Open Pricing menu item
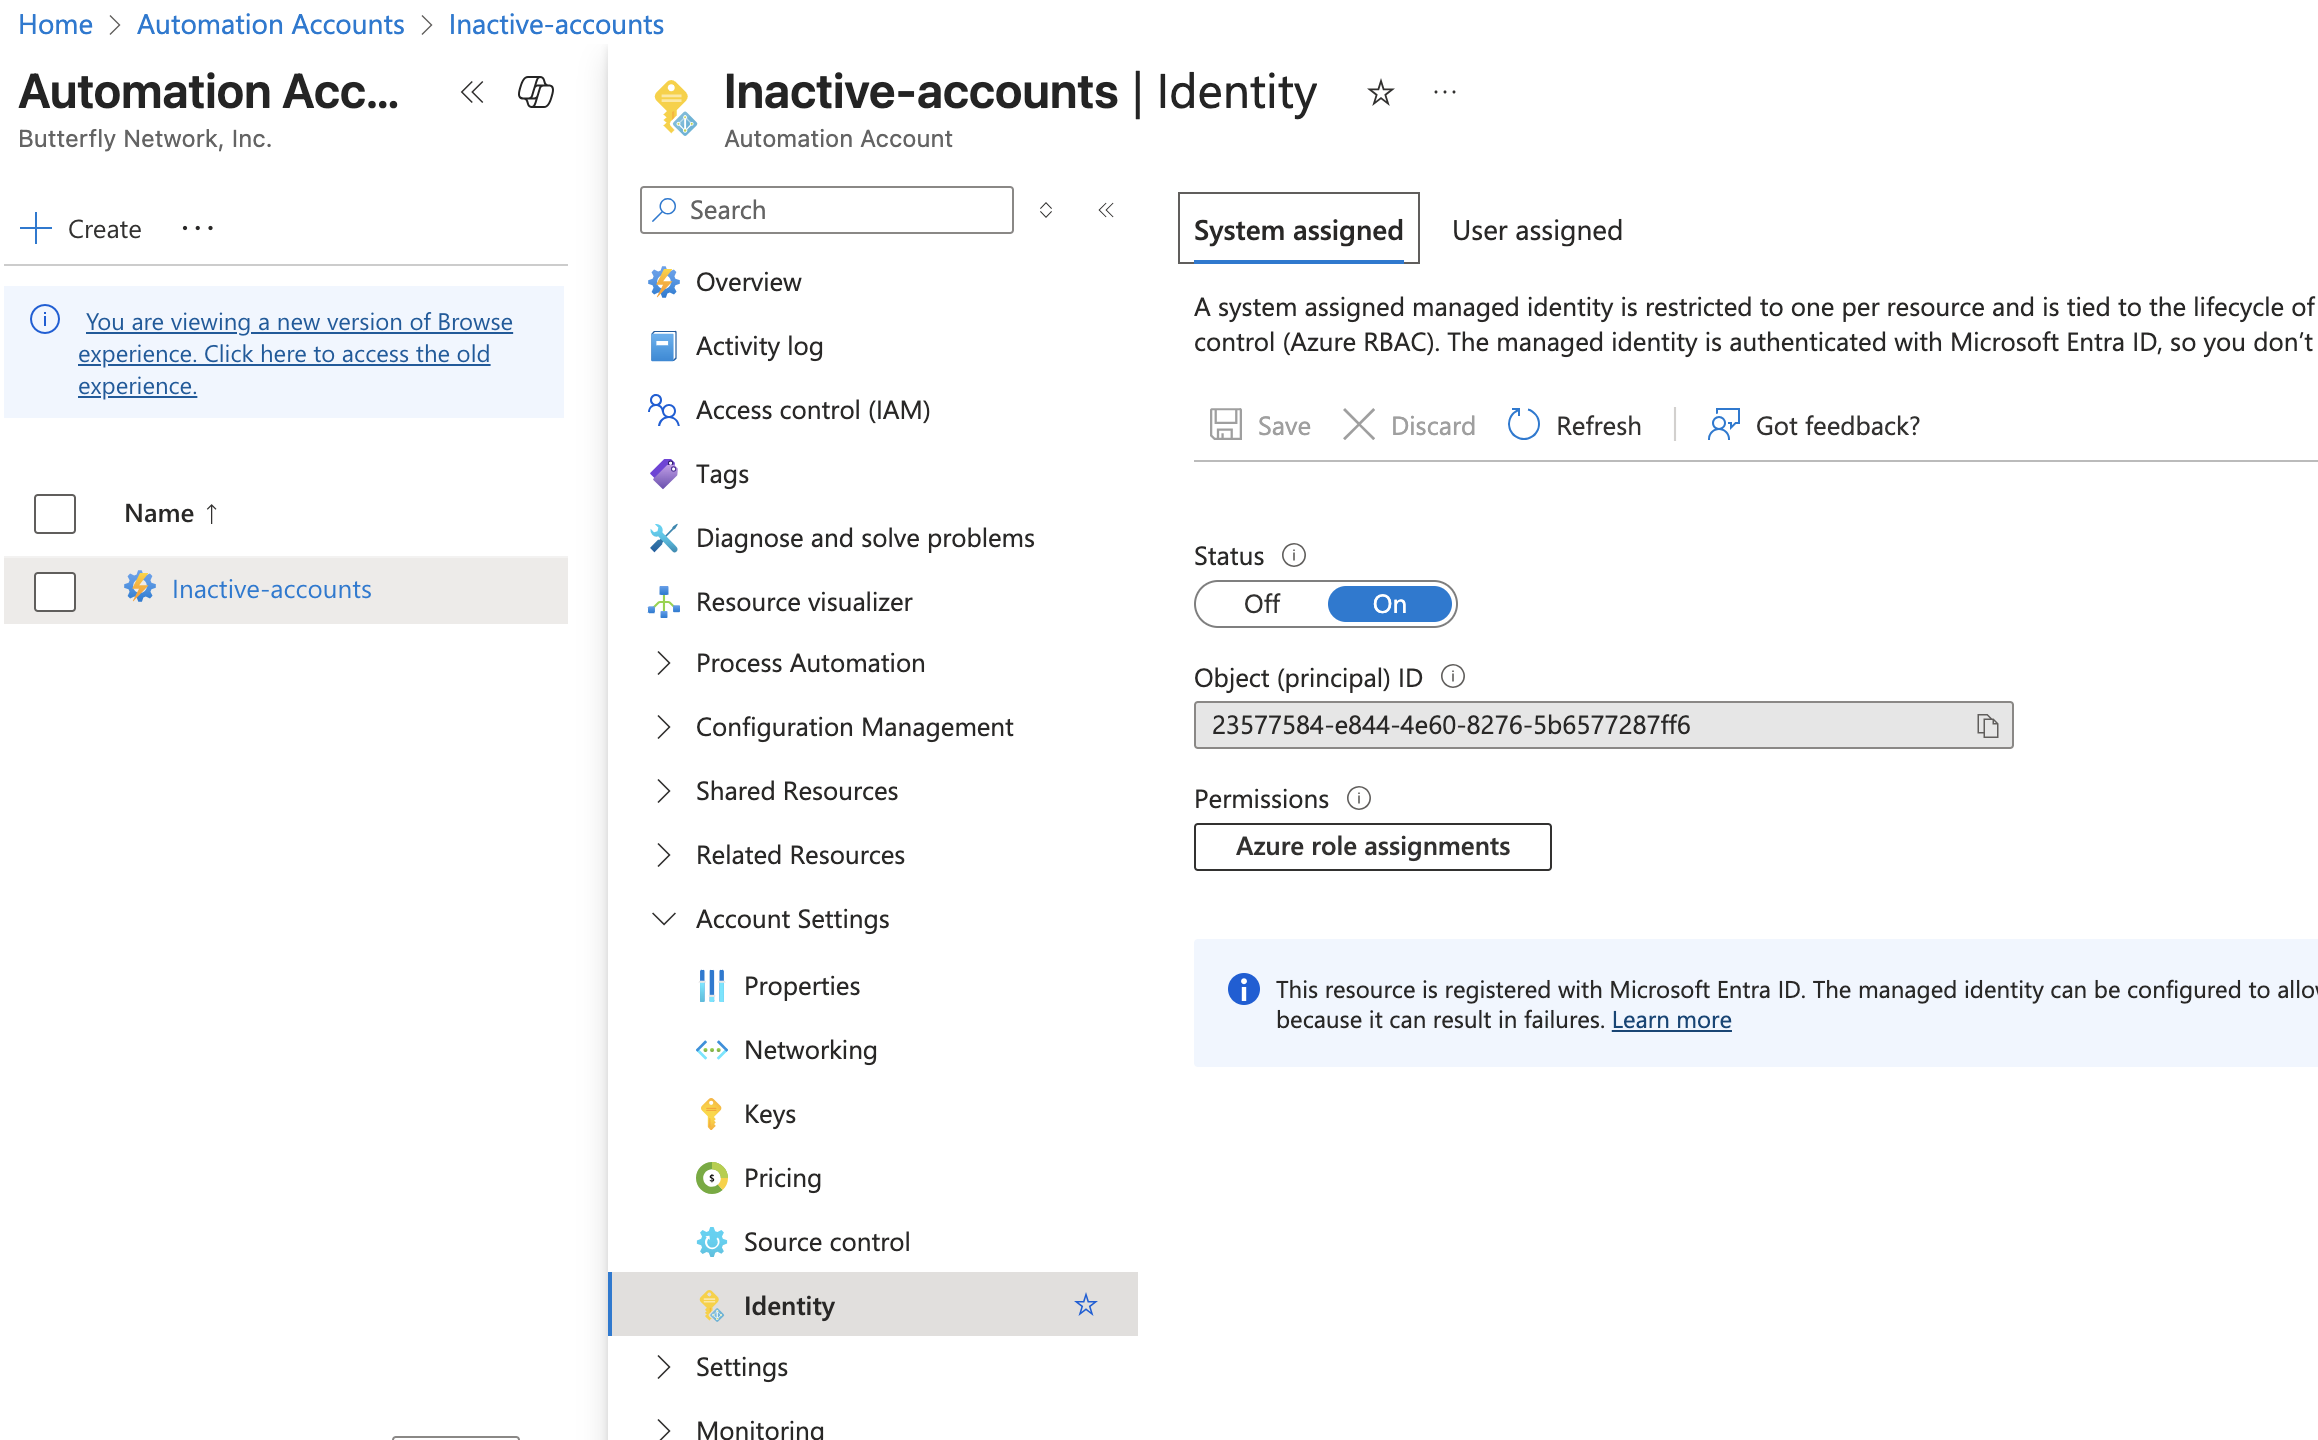Viewport: 2318px width, 1440px height. click(x=782, y=1178)
